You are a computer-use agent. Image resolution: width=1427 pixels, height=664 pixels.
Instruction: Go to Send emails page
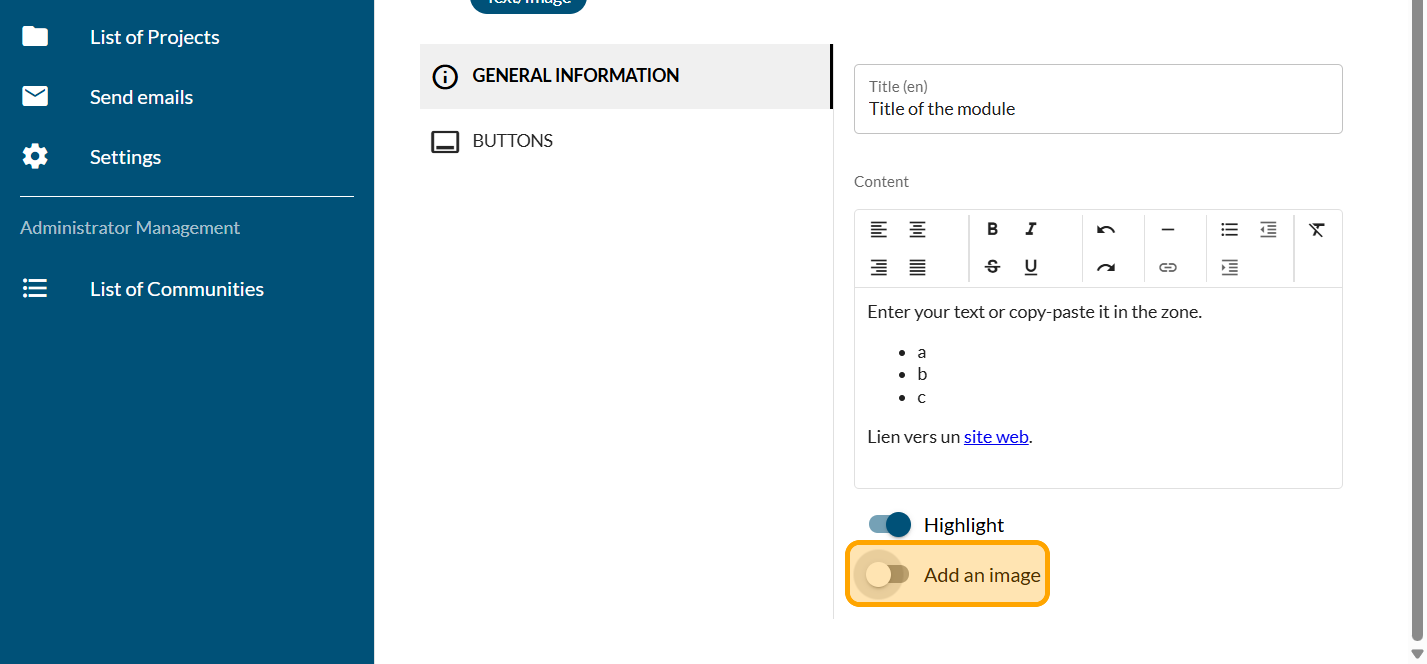[x=141, y=97]
